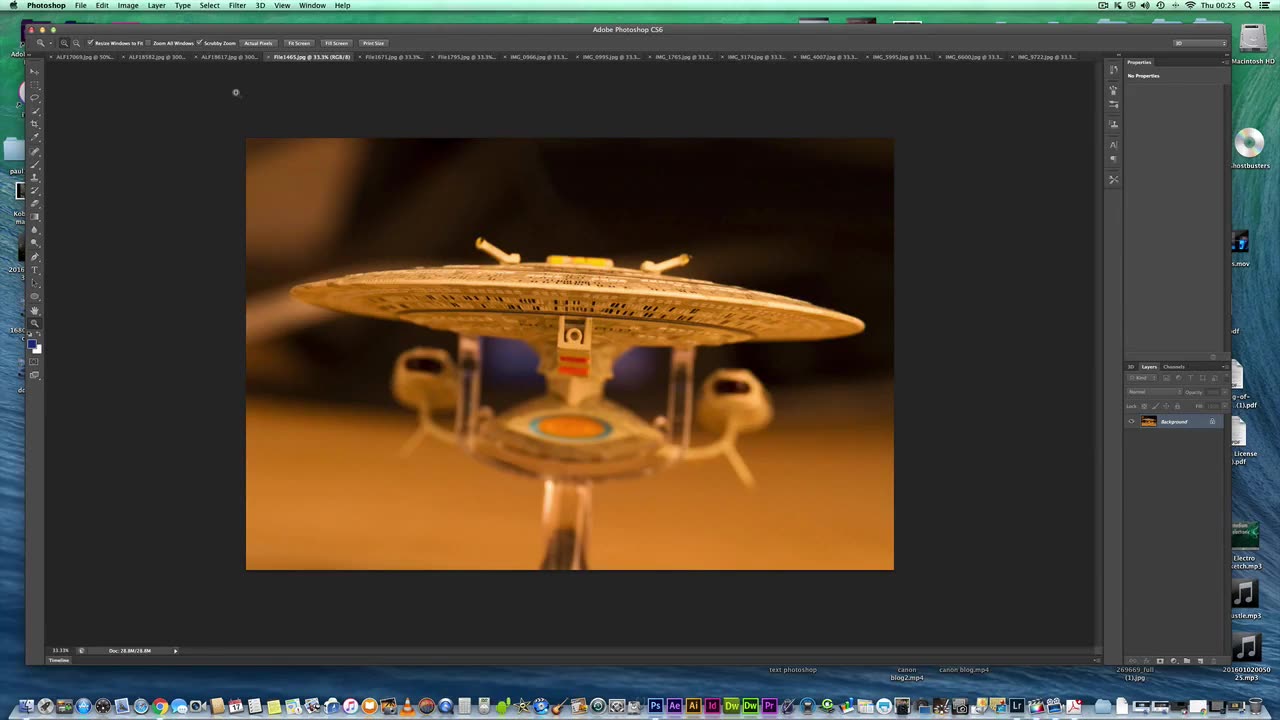Toggle Quick Mask mode
1280x720 pixels.
point(35,362)
